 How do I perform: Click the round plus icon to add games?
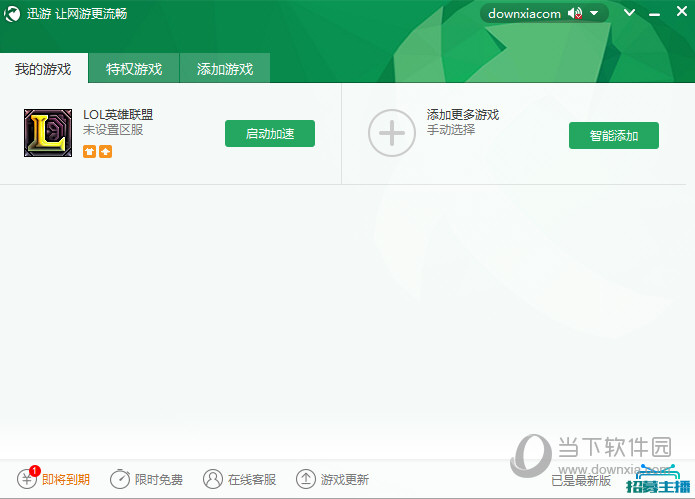pos(391,133)
